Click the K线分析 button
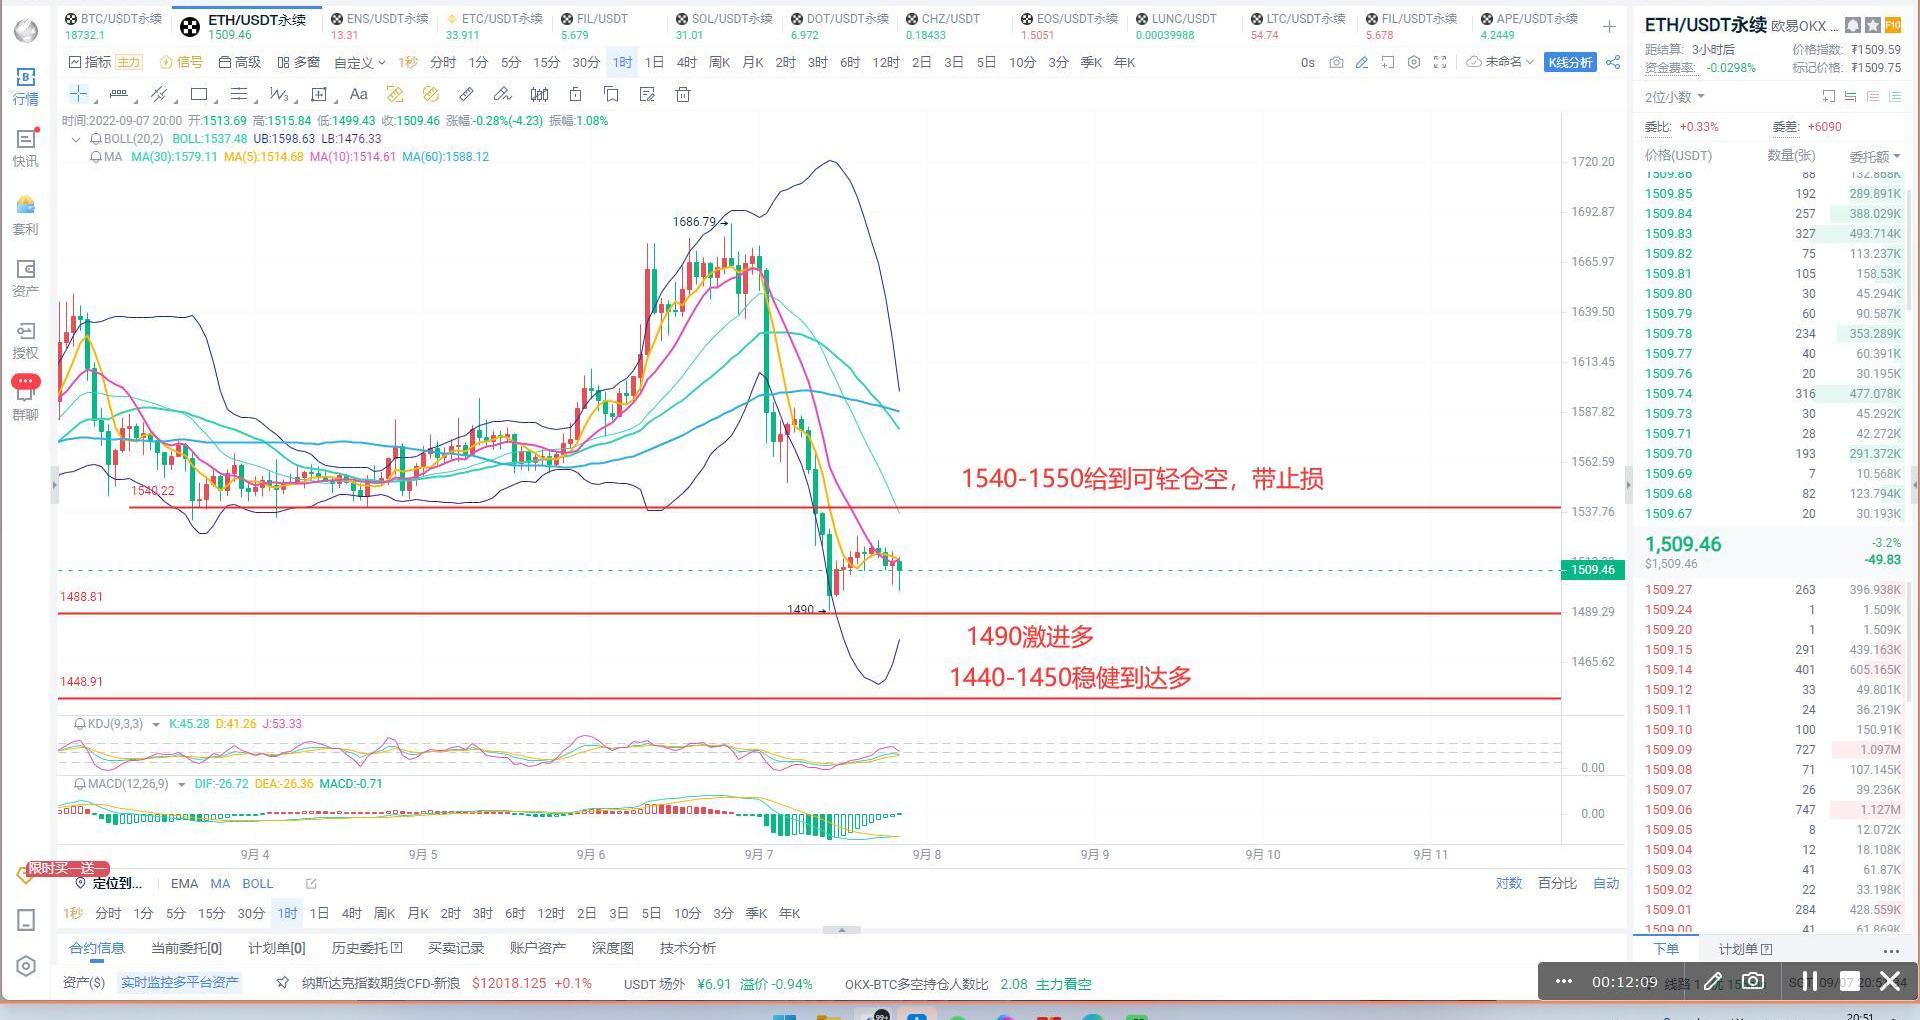Image resolution: width=1920 pixels, height=1020 pixels. [1570, 62]
